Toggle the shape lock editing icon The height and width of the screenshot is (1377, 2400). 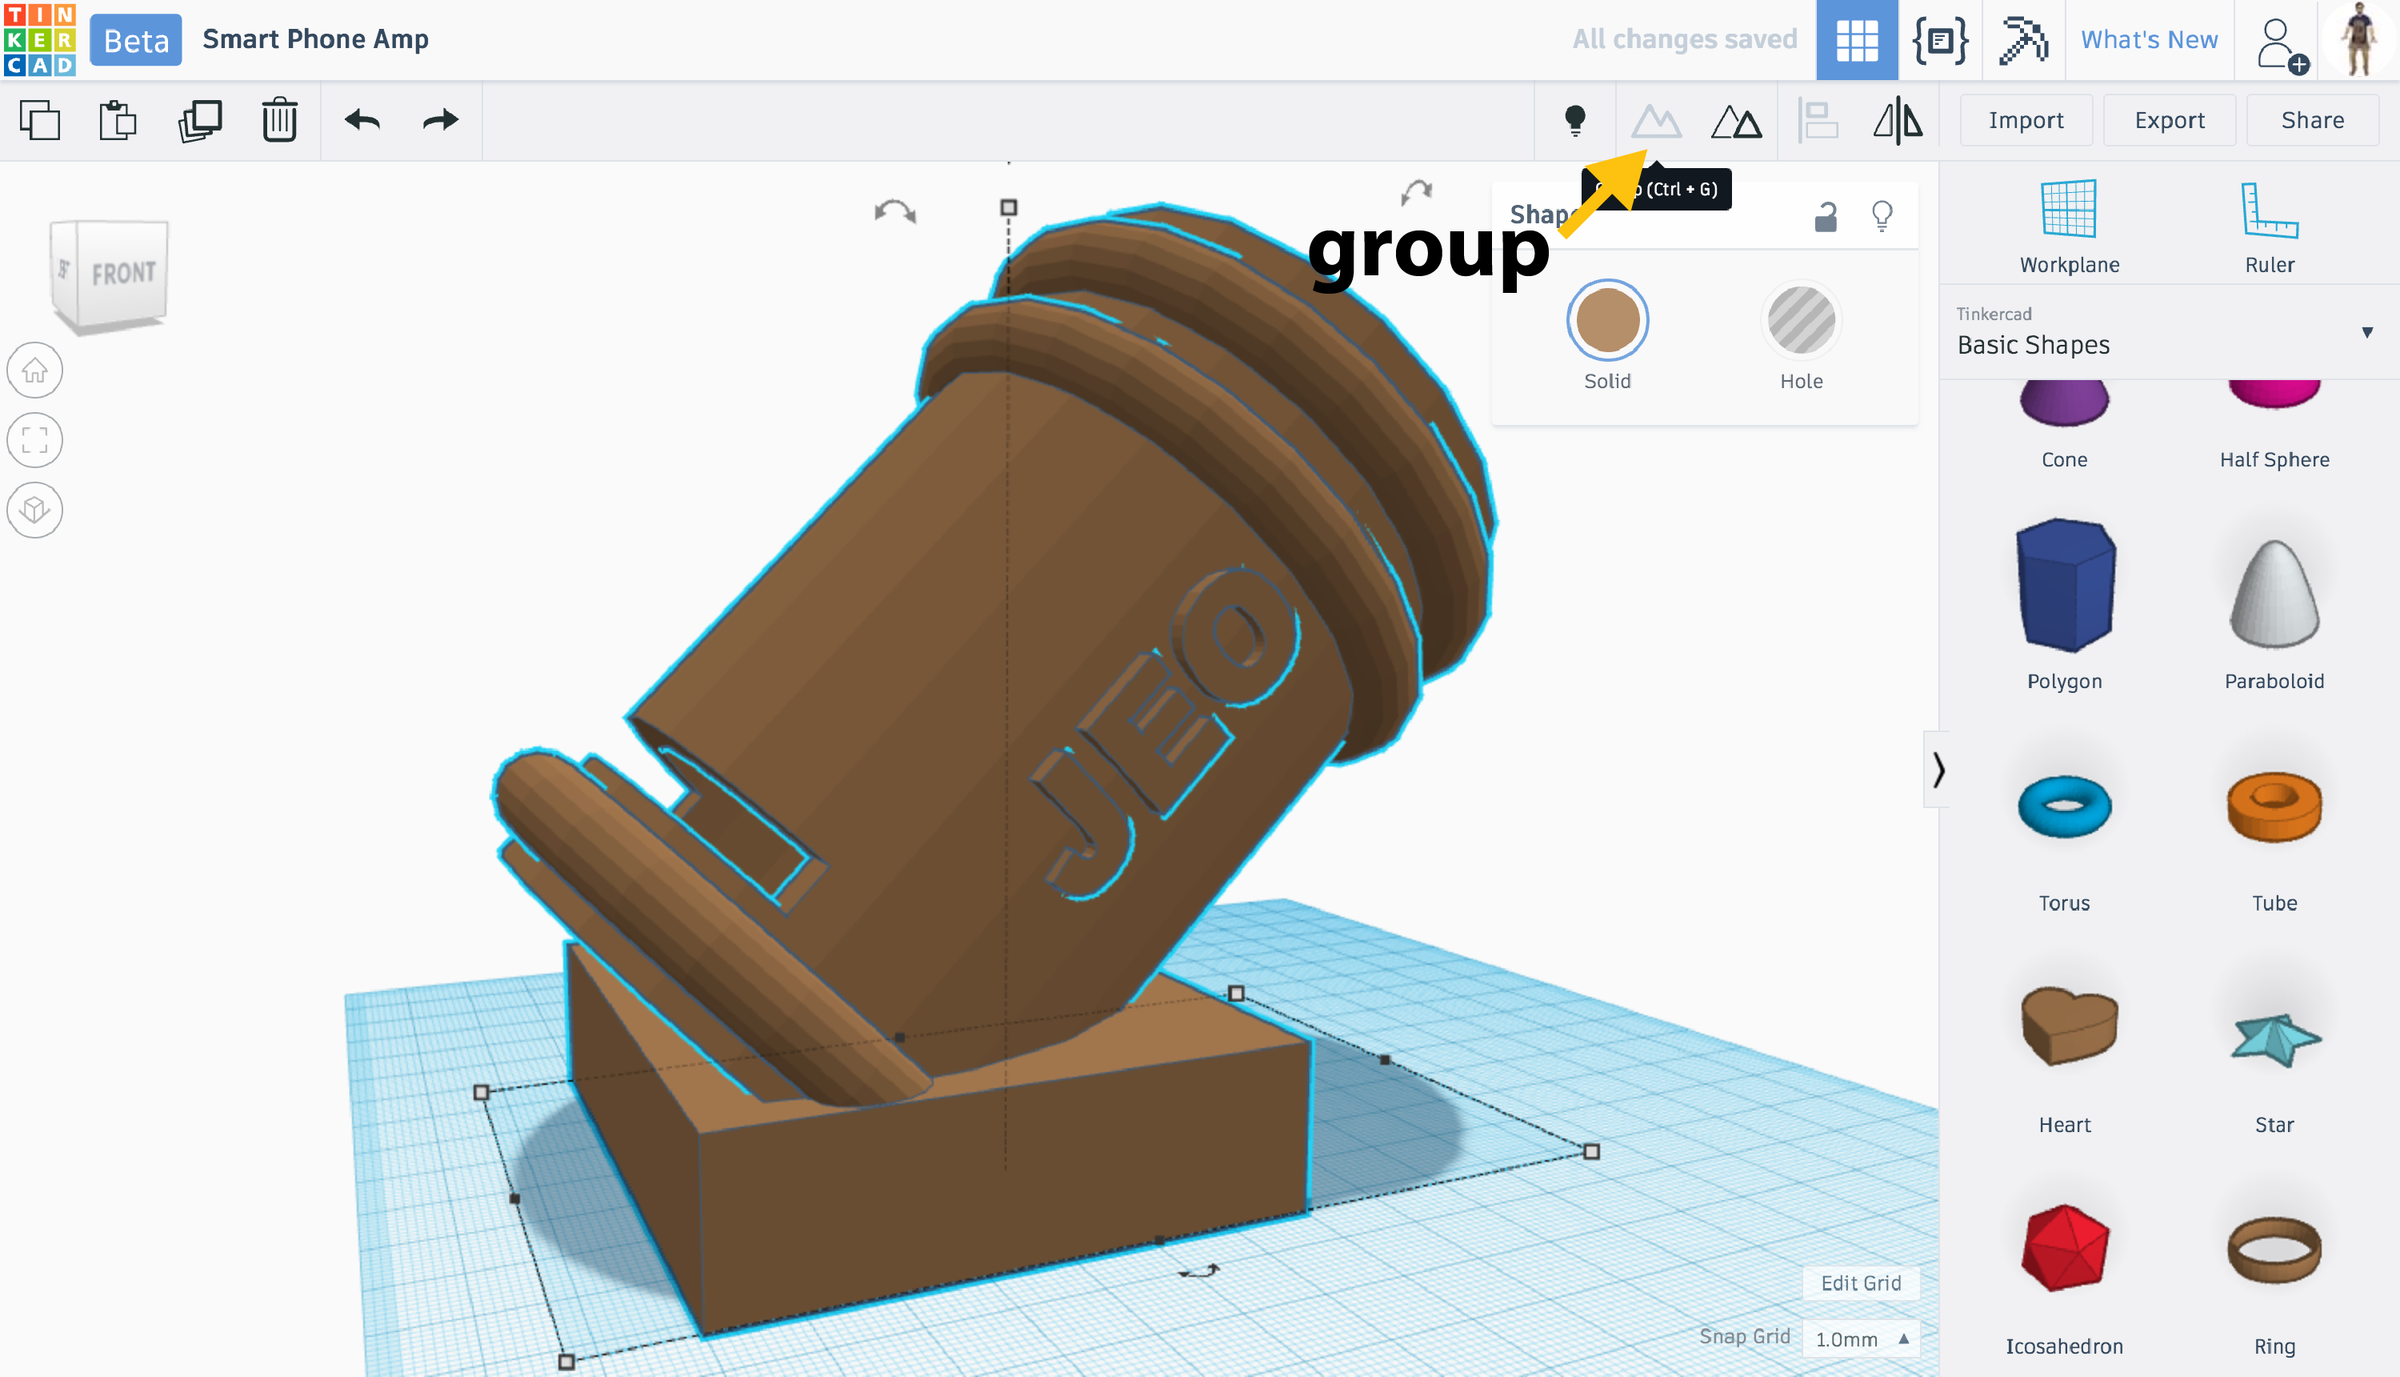coord(1826,216)
